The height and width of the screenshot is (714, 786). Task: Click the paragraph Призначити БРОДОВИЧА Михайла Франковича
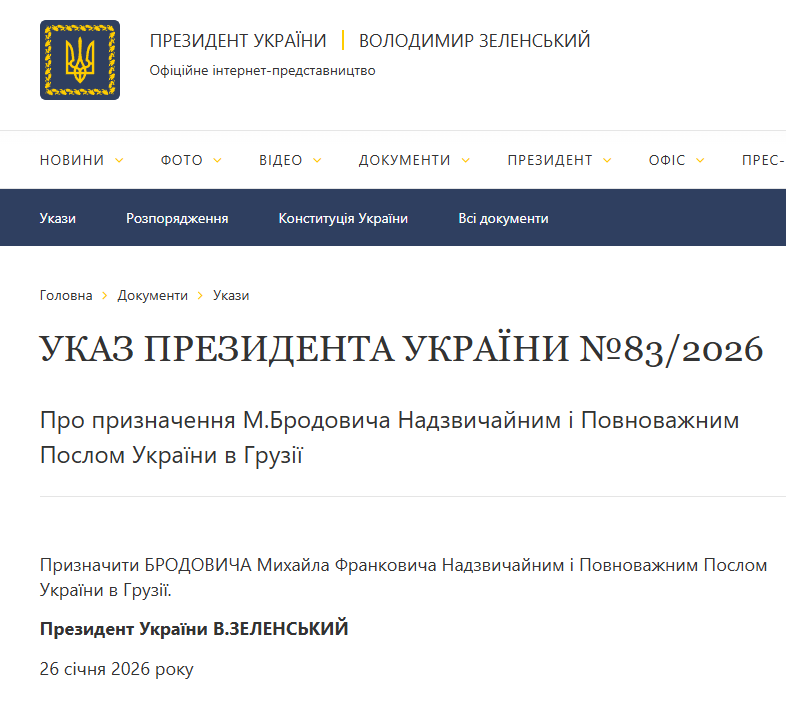pos(404,578)
